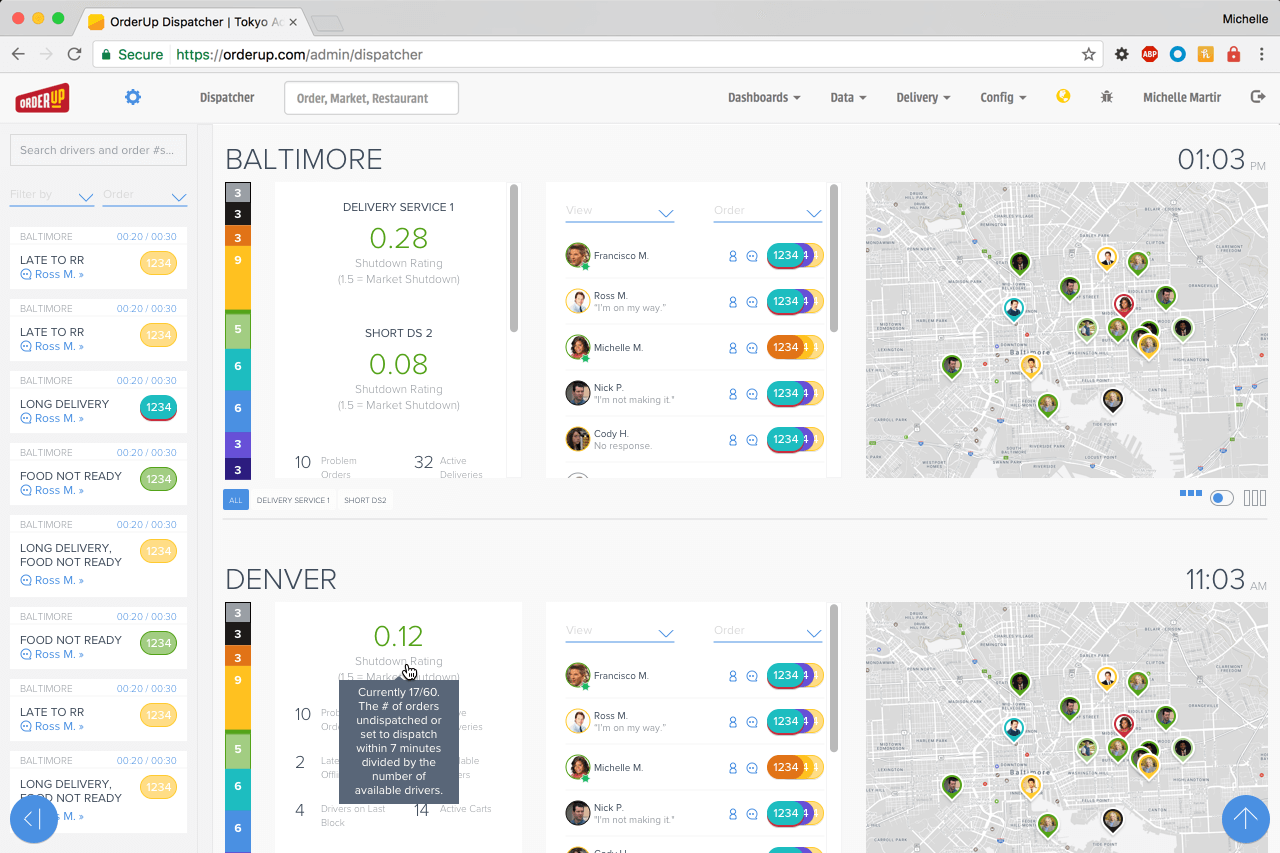Switch to SHORT DS2 tab

[x=365, y=500]
